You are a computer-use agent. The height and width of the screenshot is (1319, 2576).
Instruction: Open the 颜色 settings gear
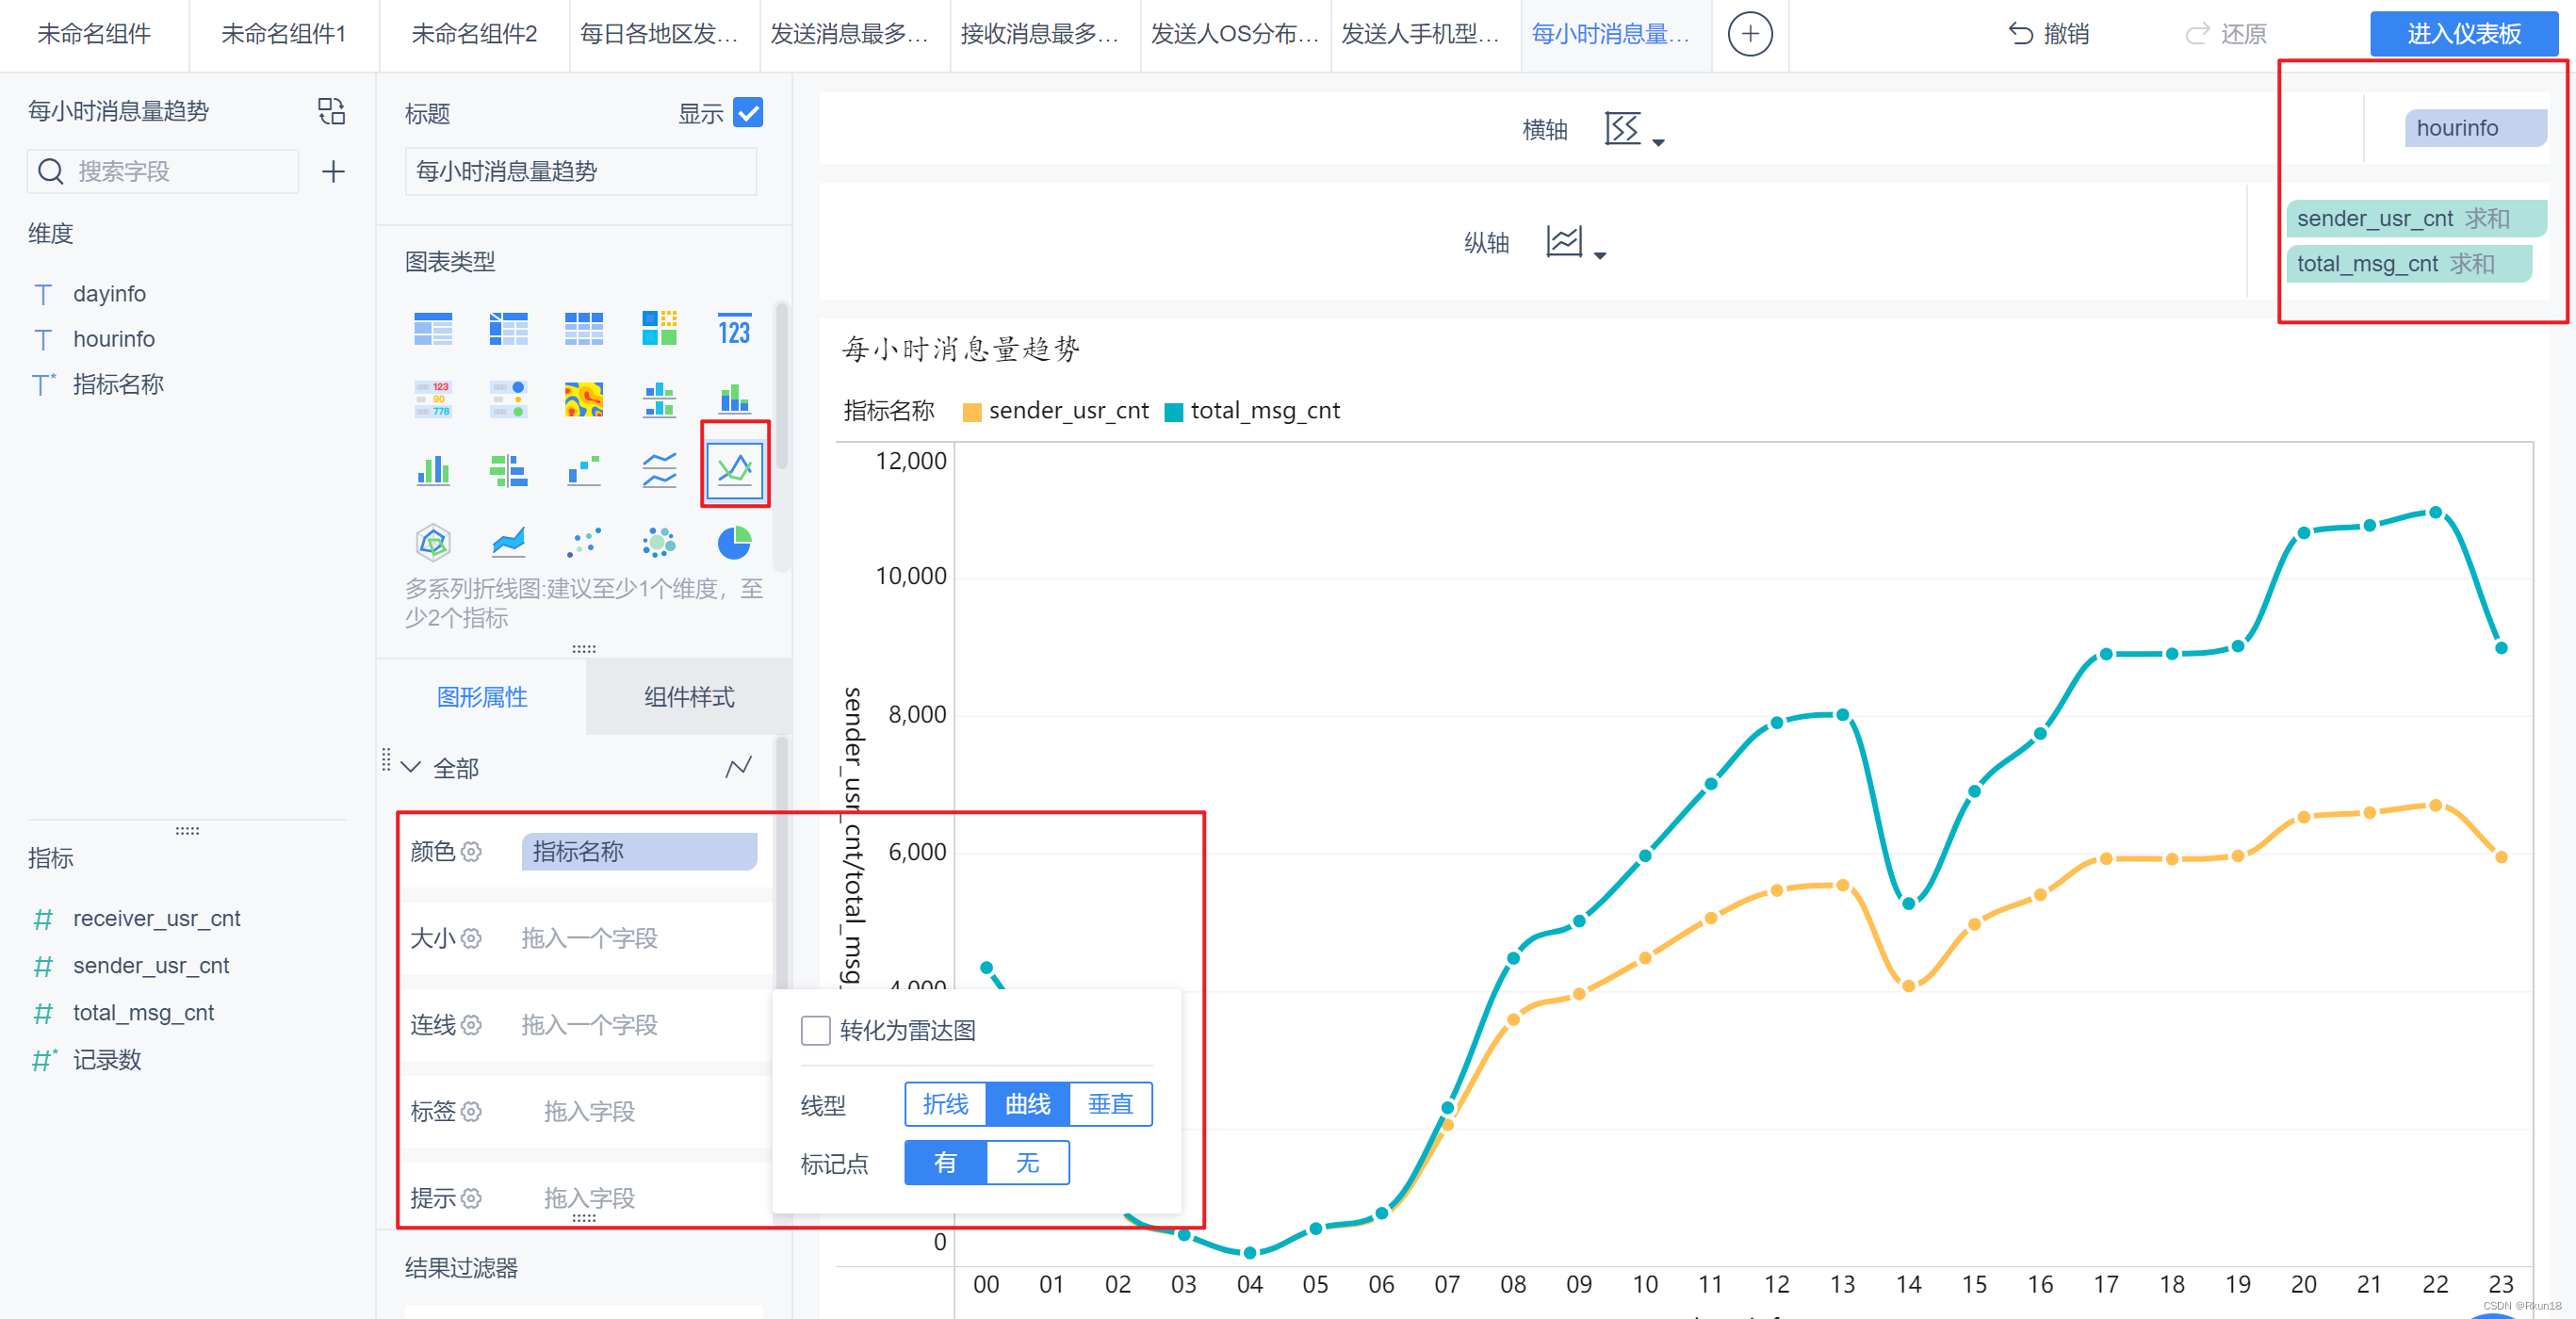[x=472, y=851]
